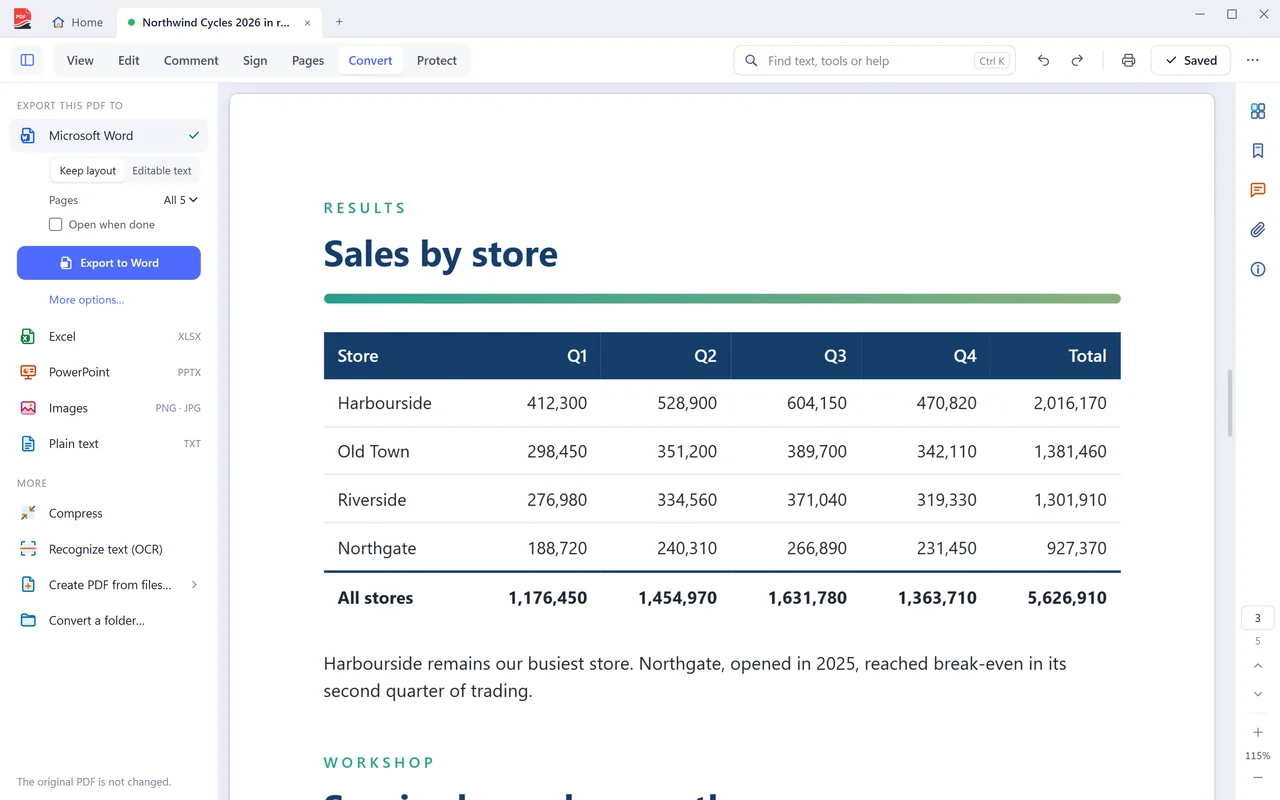Click the page number 3 box
The height and width of the screenshot is (800, 1280).
coord(1258,618)
